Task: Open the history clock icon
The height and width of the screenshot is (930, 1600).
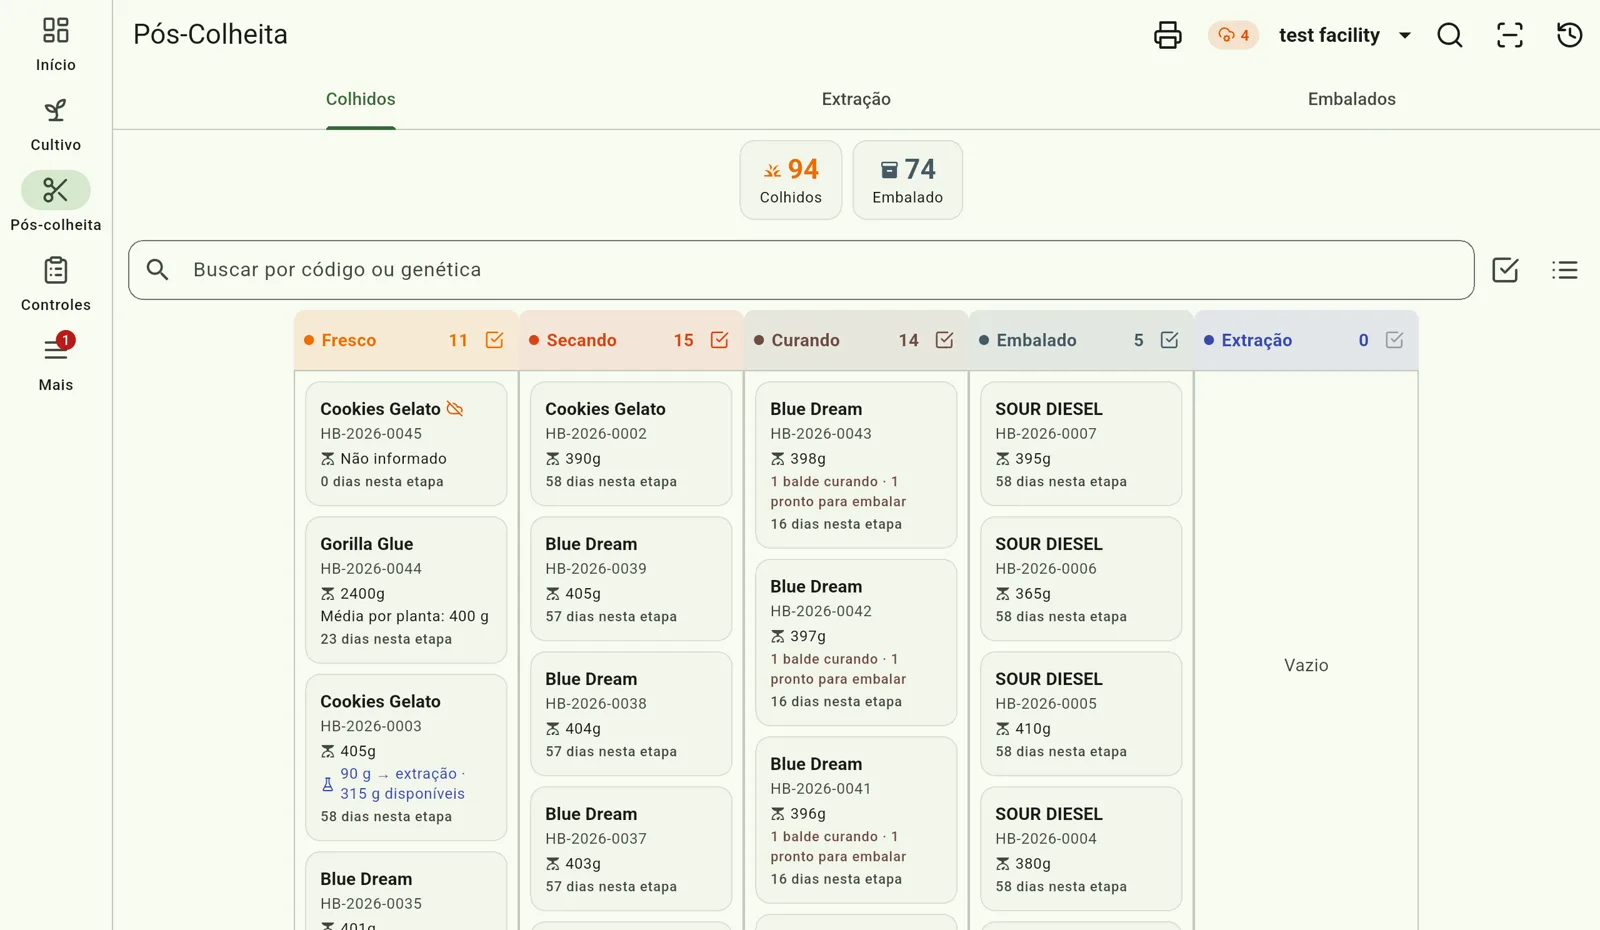Action: click(x=1570, y=35)
